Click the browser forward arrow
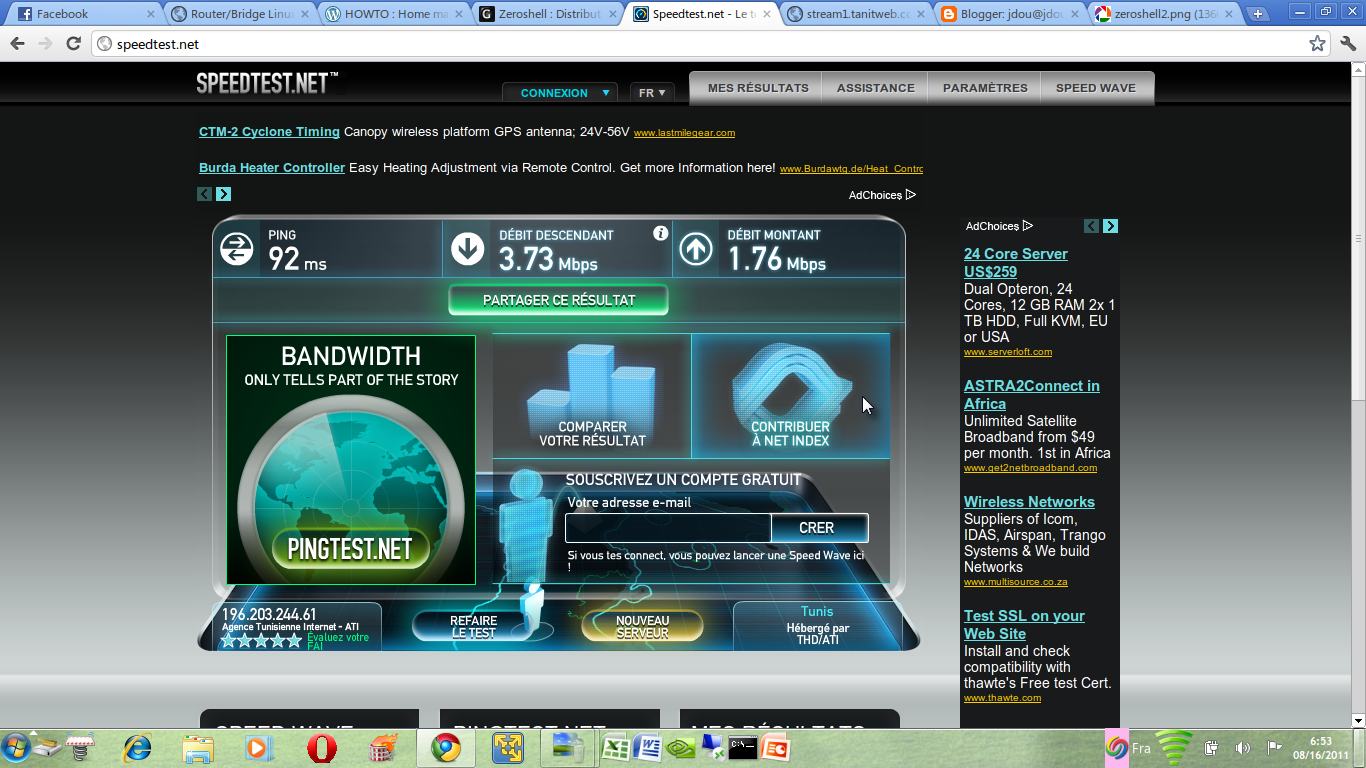1366x768 pixels. point(45,44)
